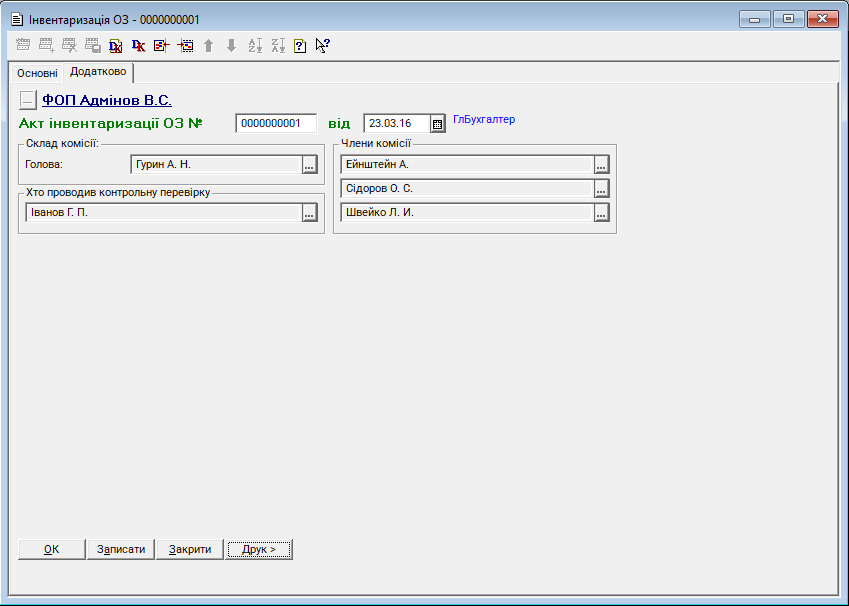
Task: Click the act number input field
Action: pyautogui.click(x=275, y=123)
